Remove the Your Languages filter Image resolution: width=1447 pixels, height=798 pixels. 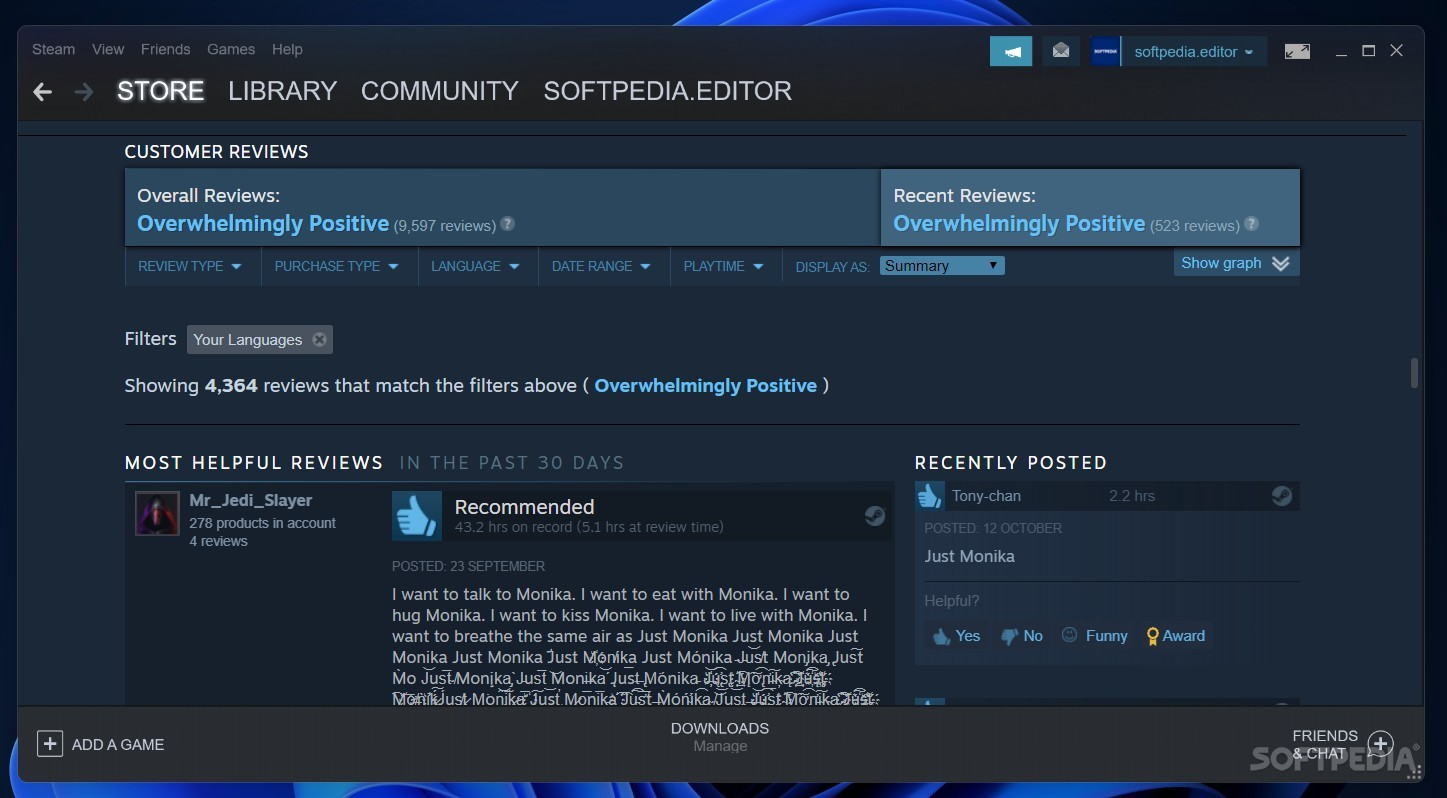pos(319,339)
